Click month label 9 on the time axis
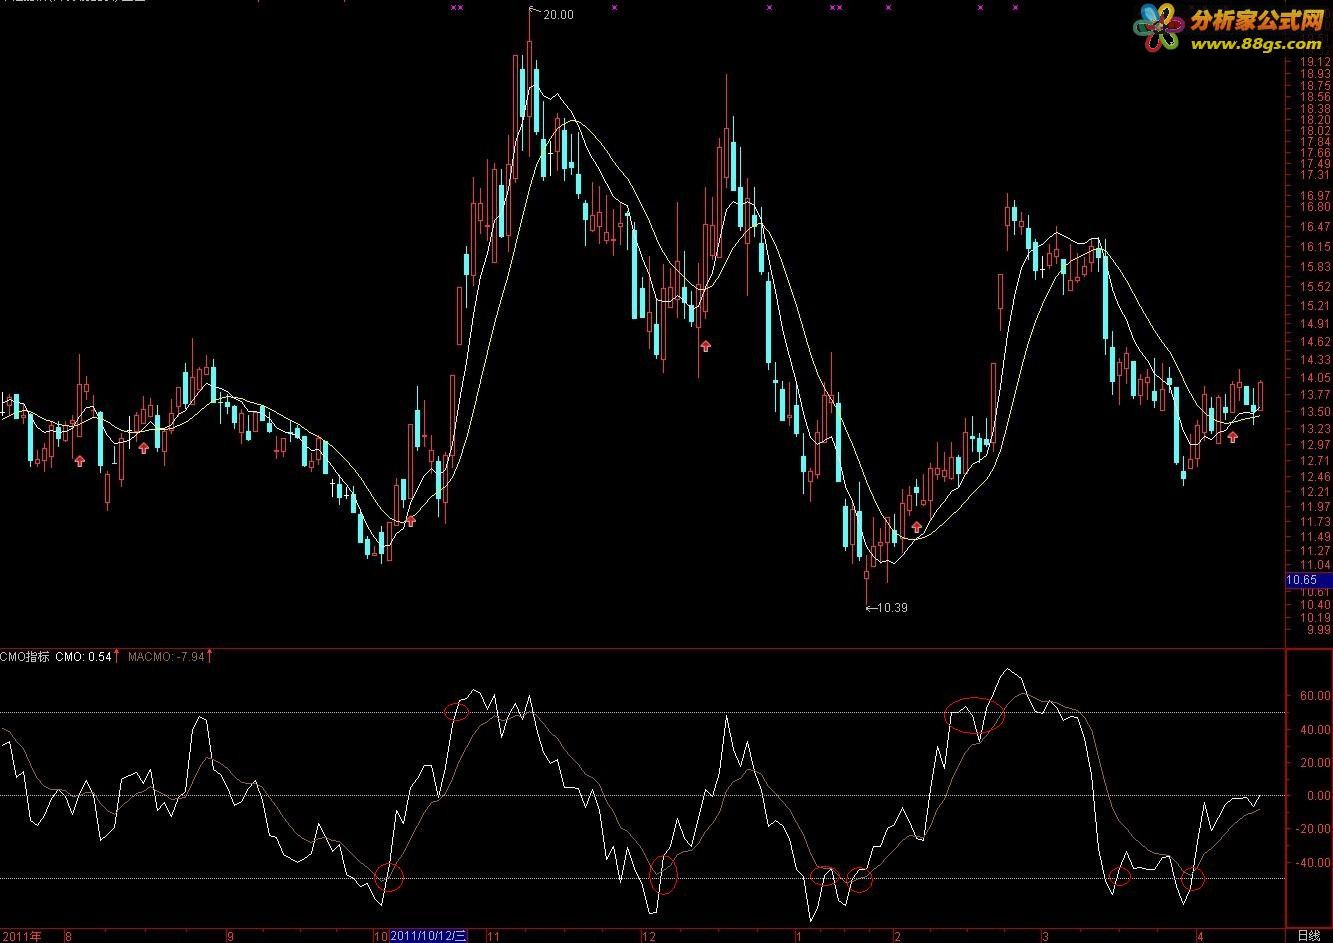The image size is (1333, 943). 230,937
